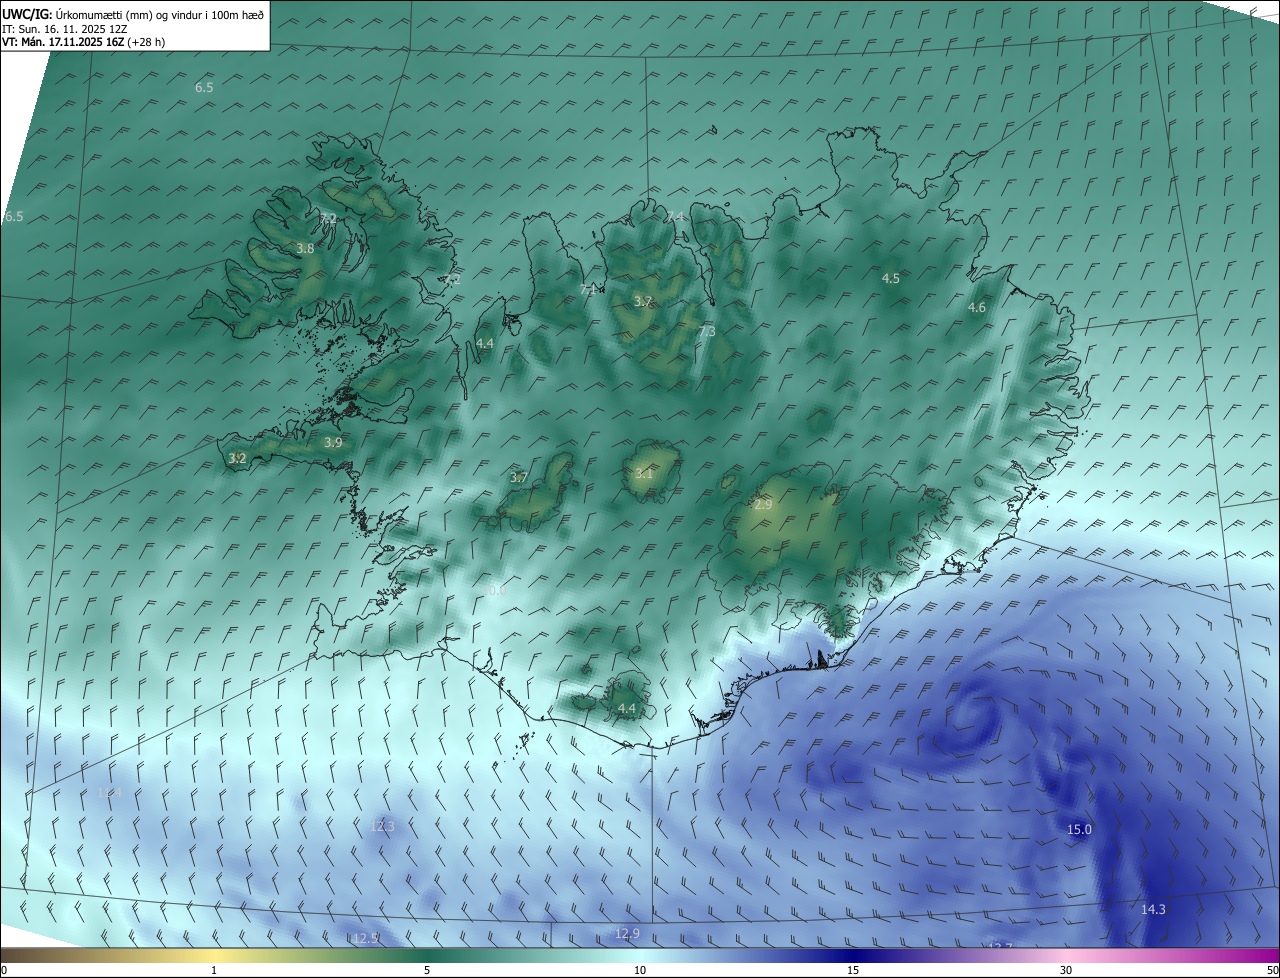Click the 30 tick on the color scale

[x=1066, y=970]
